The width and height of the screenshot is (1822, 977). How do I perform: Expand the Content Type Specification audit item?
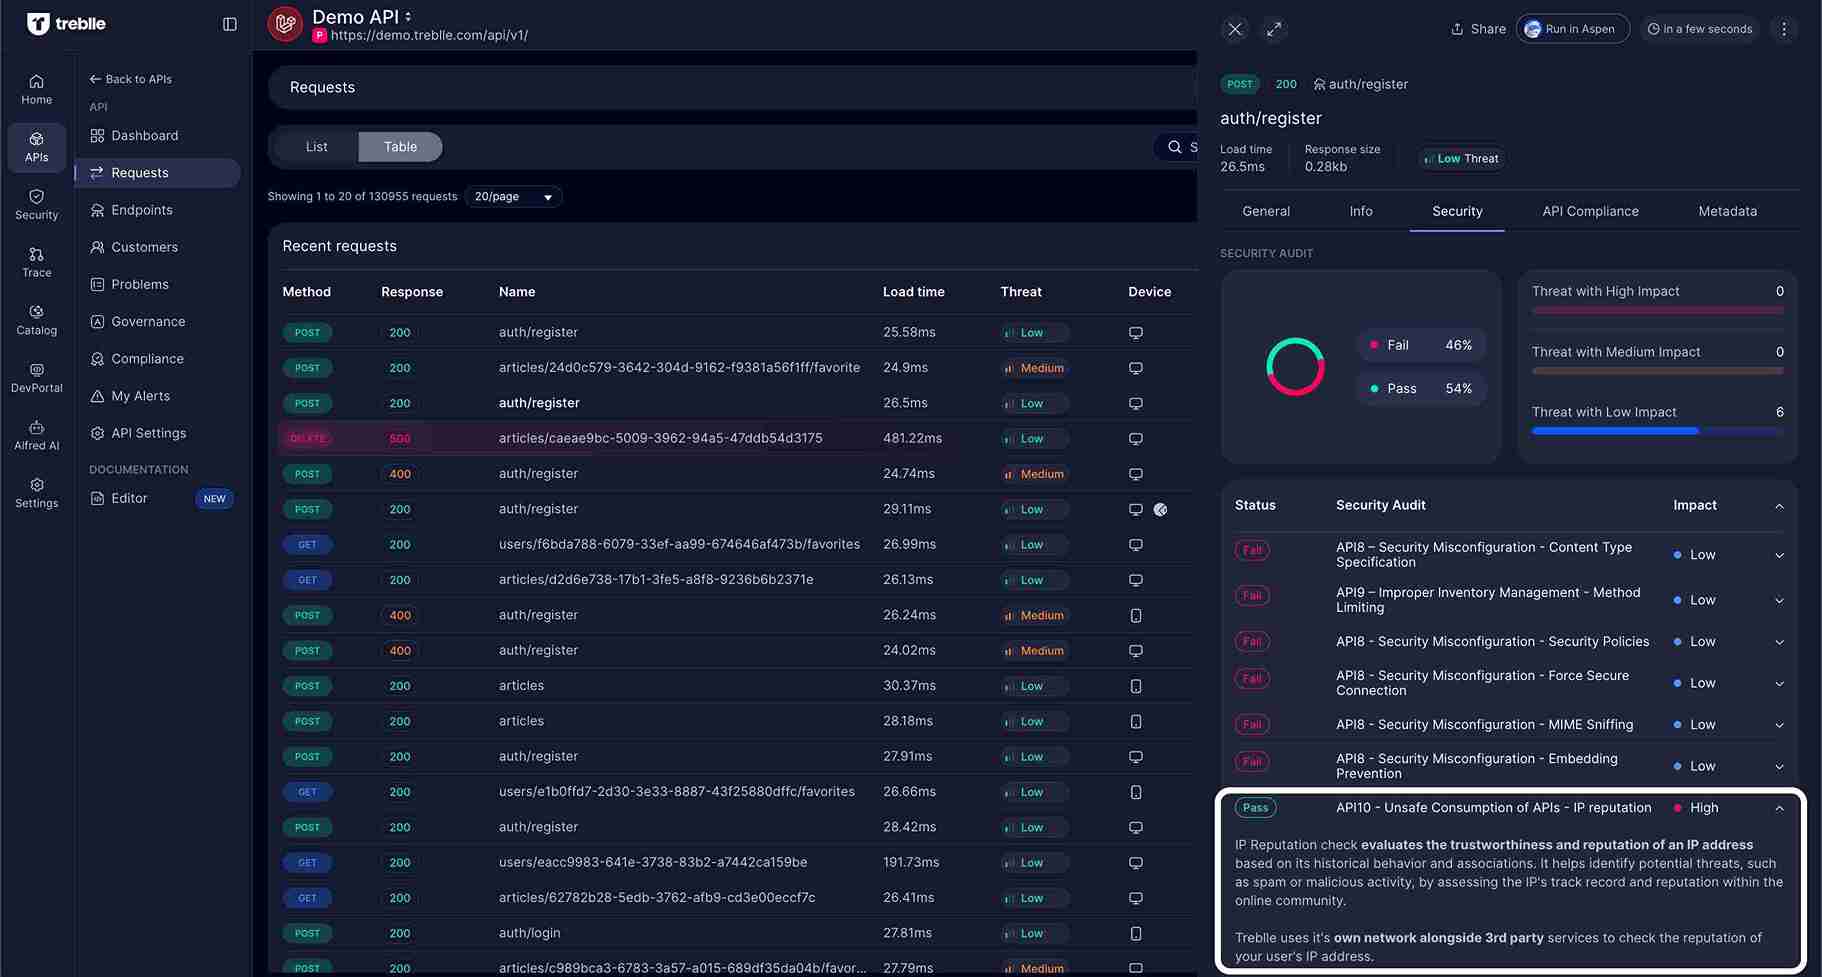point(1779,555)
